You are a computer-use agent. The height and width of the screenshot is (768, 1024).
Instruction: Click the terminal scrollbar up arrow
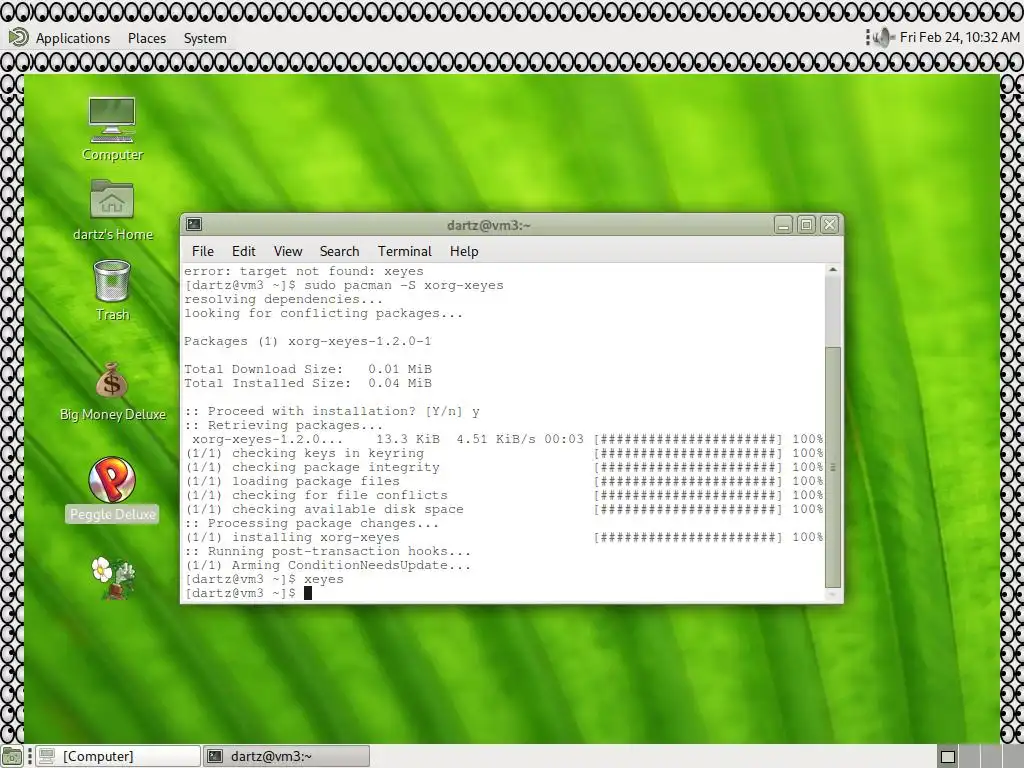[x=833, y=270]
